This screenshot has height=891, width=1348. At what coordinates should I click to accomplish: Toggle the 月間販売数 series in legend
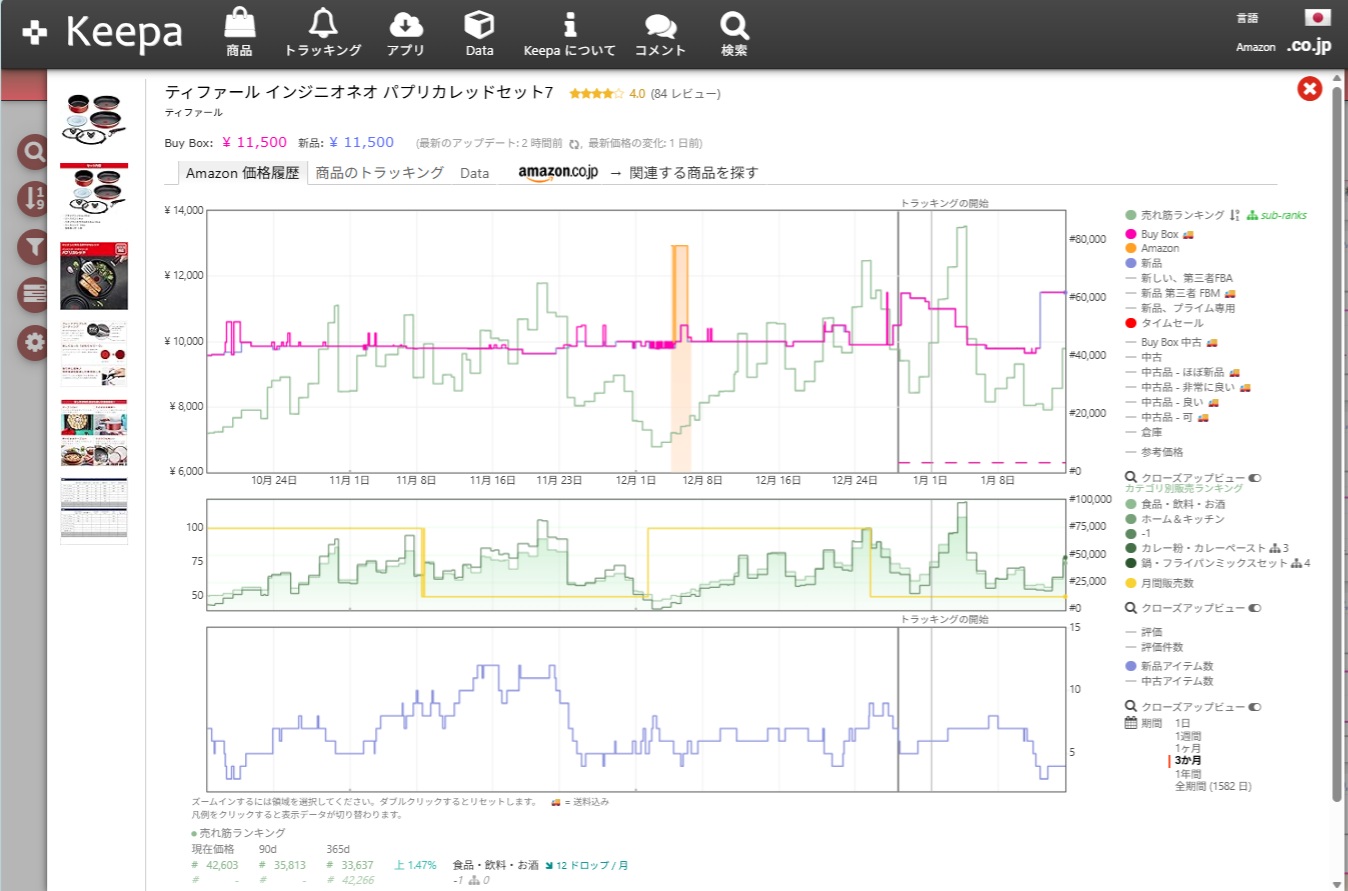[1166, 583]
